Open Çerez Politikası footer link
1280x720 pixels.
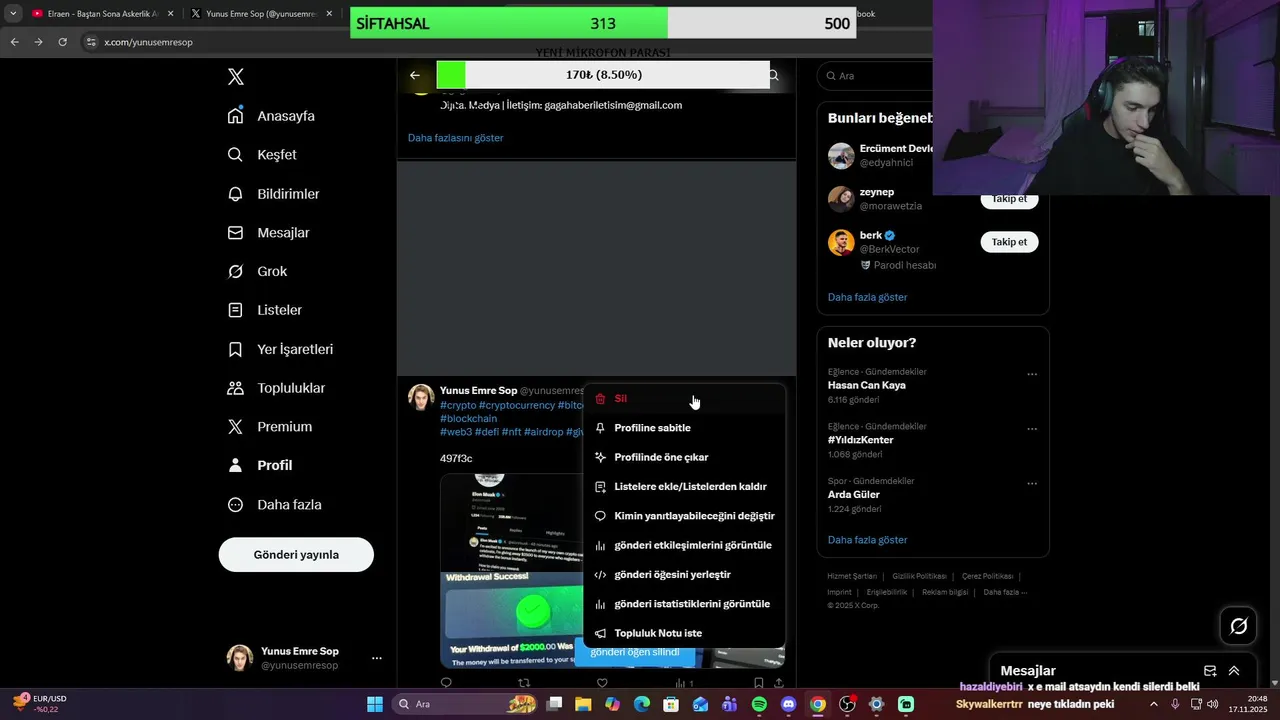tap(987, 576)
